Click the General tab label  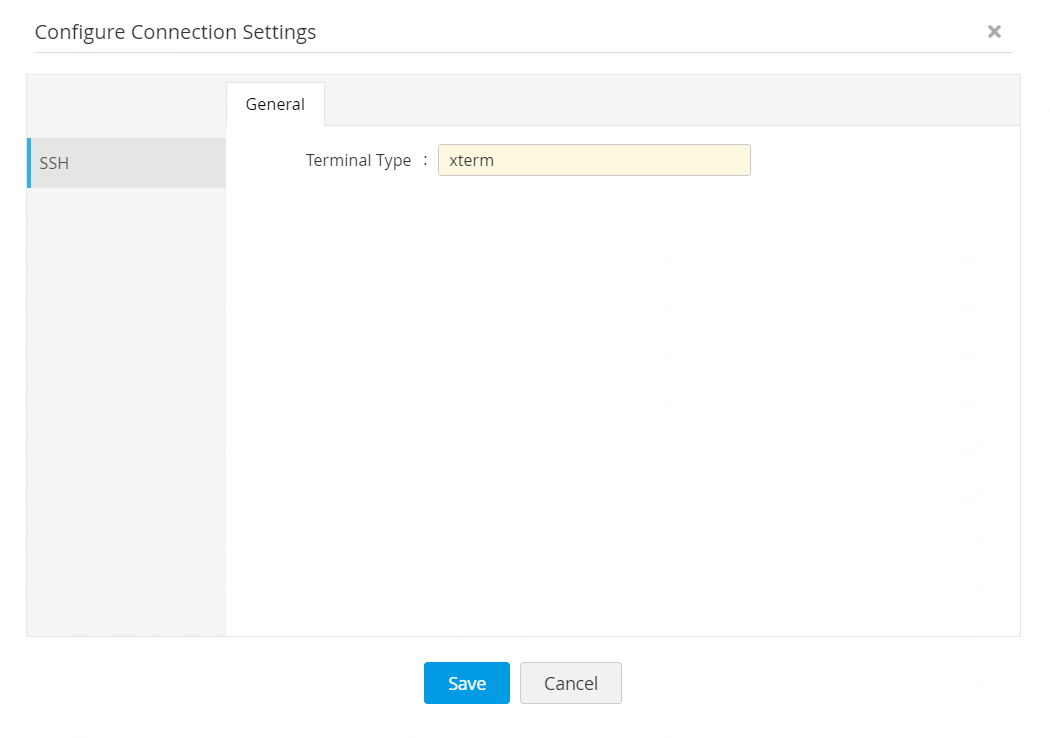(x=275, y=104)
